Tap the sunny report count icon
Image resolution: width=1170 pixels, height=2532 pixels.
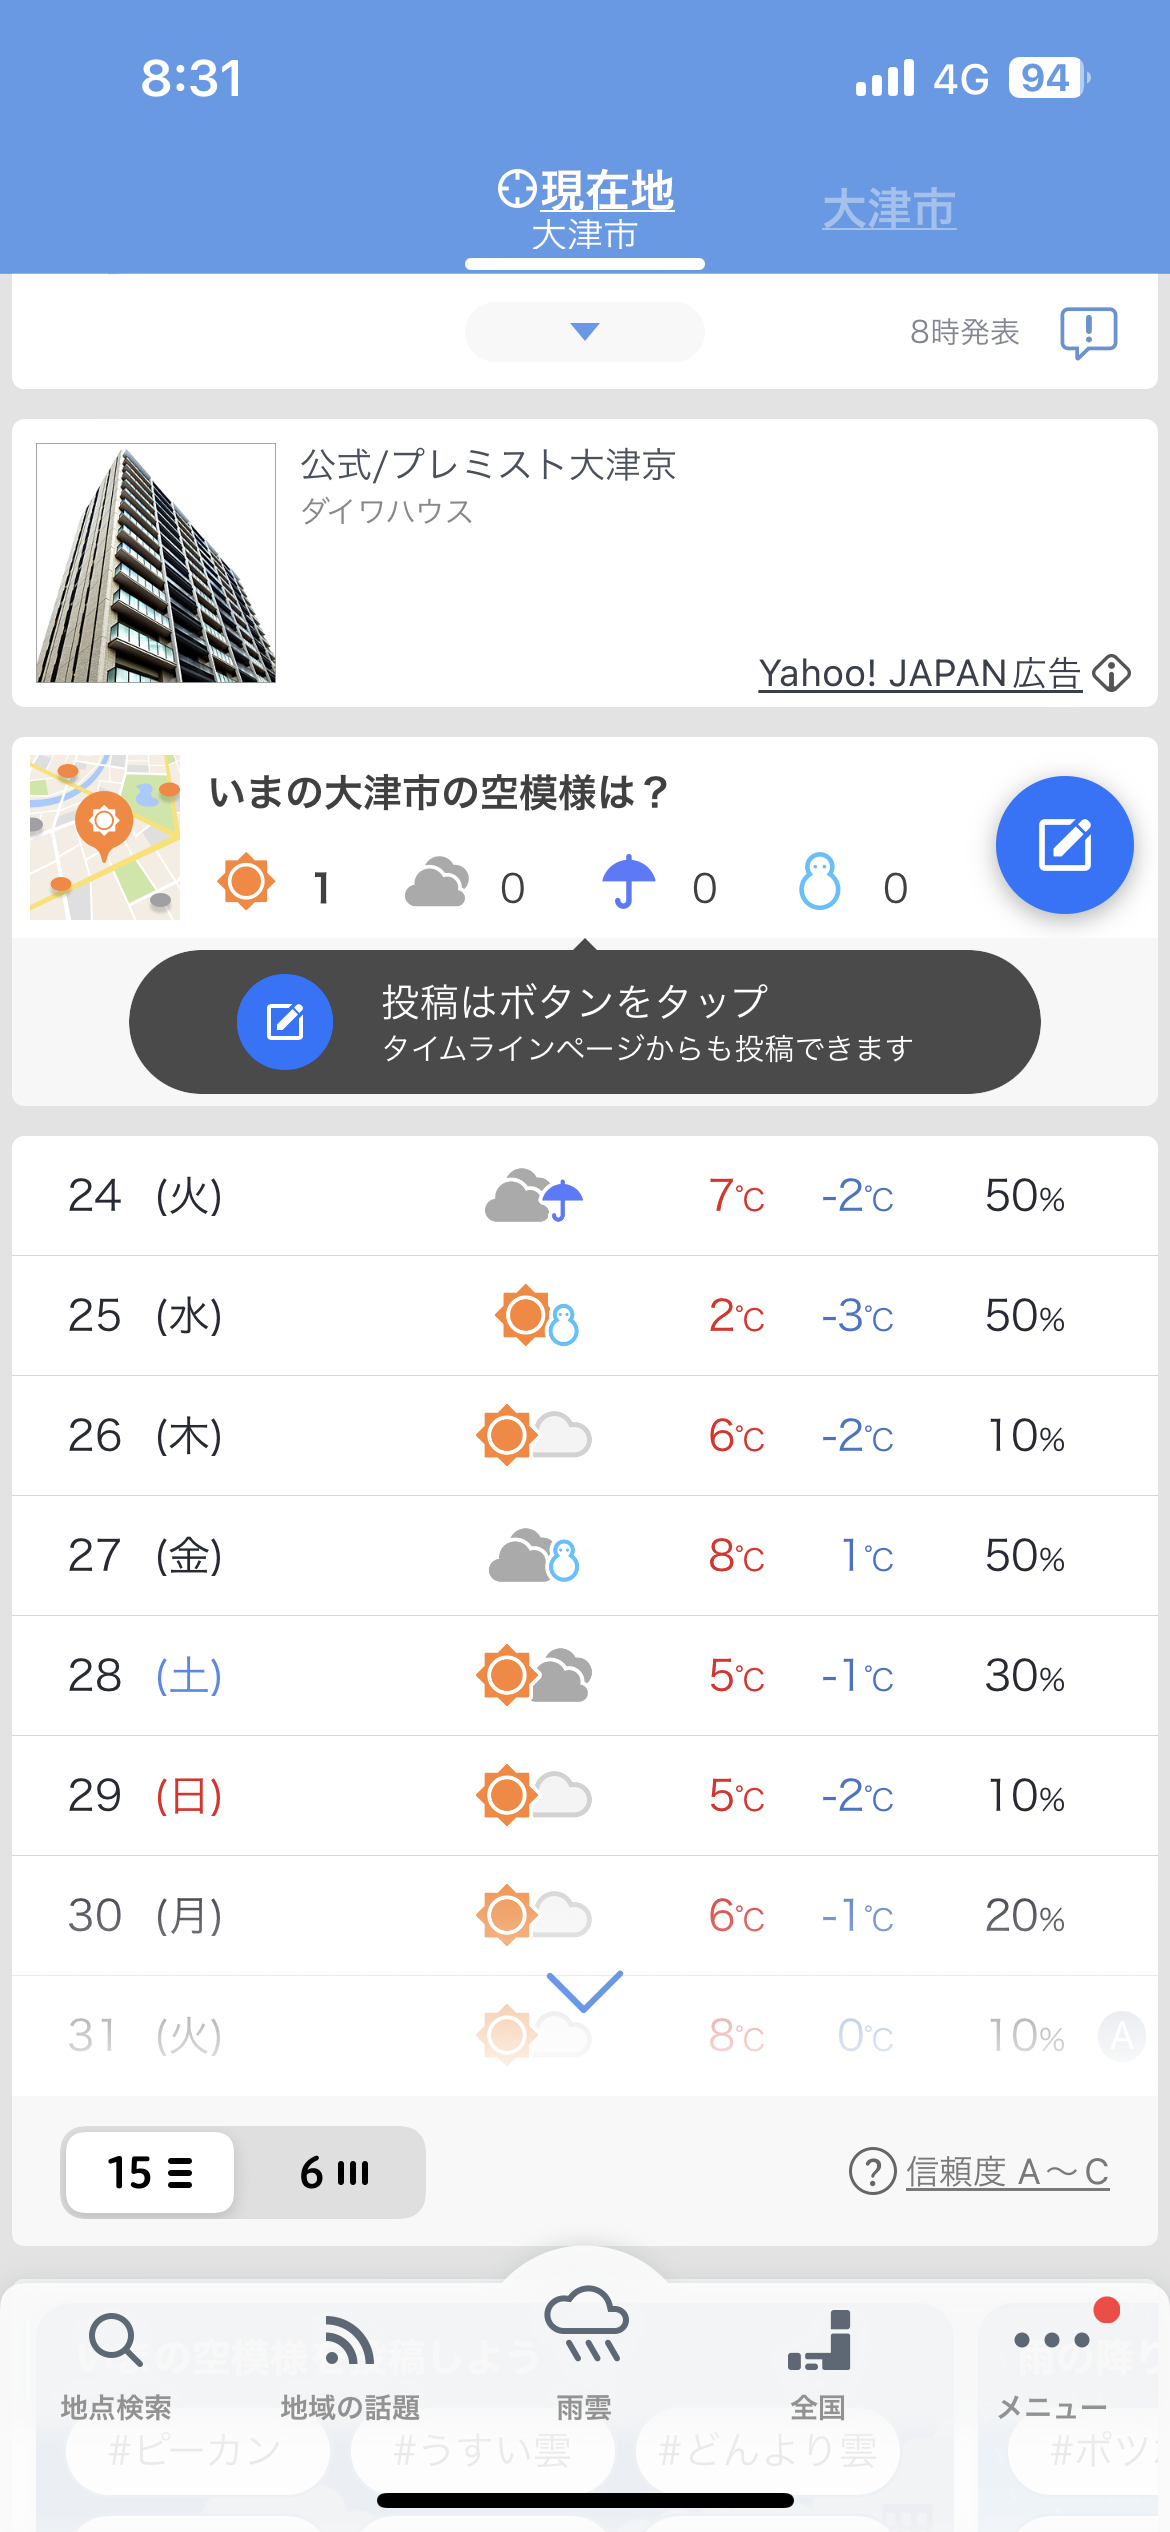(x=246, y=882)
